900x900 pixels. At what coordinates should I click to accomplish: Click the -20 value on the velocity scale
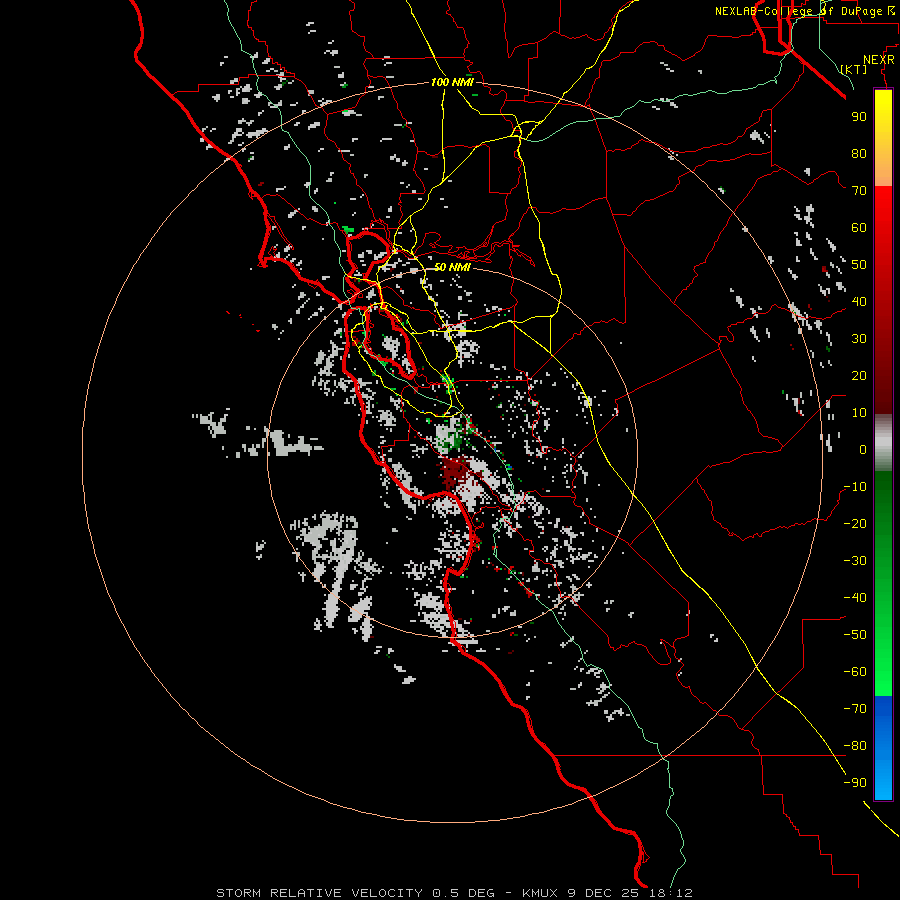(x=855, y=524)
